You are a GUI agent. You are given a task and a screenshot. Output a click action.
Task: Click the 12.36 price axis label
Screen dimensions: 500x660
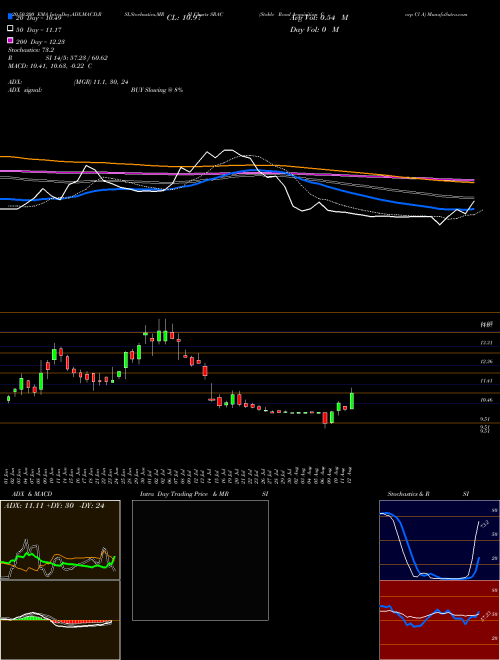(x=487, y=362)
